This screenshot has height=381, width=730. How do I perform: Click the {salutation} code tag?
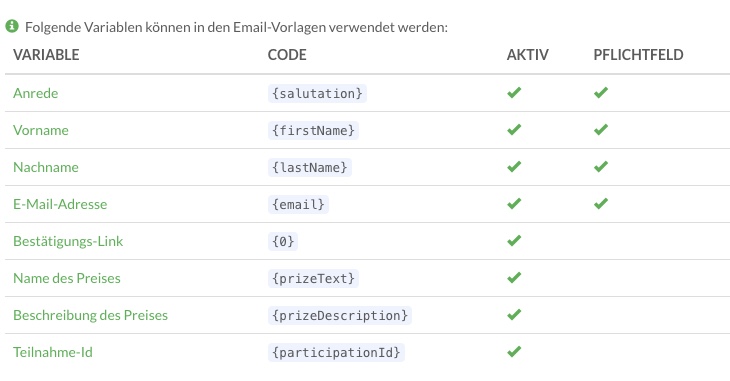click(317, 93)
